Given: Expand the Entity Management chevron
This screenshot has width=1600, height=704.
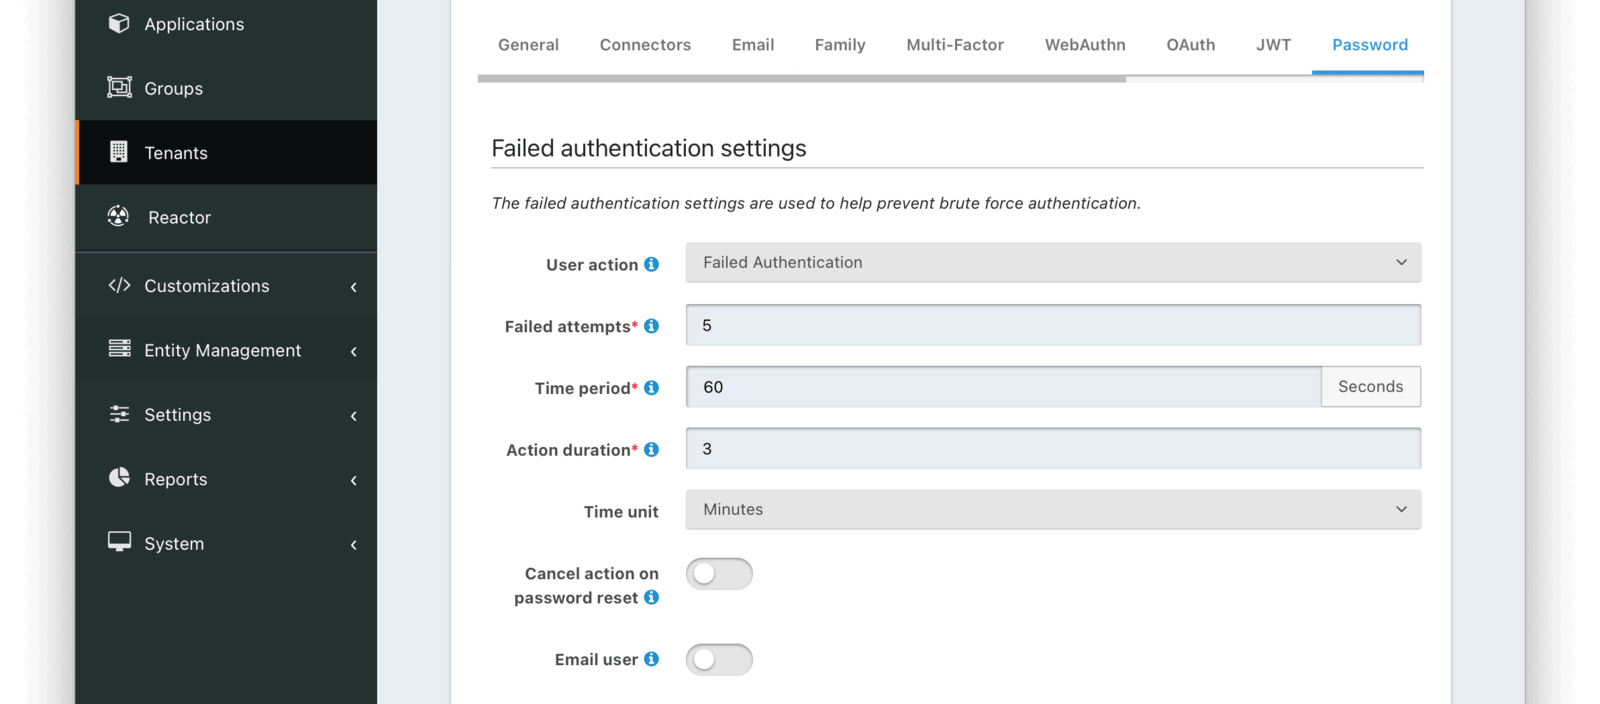Looking at the screenshot, I should [354, 351].
